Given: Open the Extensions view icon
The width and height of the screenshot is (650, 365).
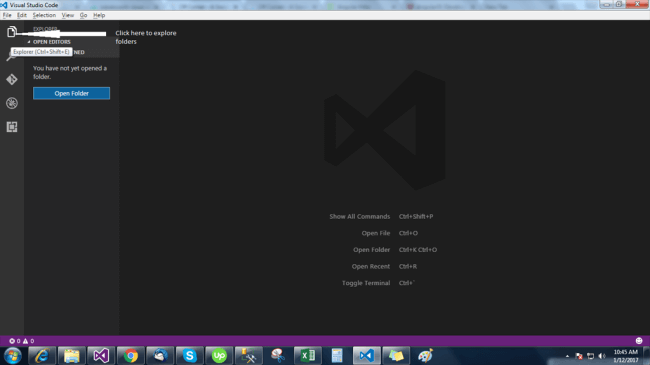Looking at the screenshot, I should (12, 127).
